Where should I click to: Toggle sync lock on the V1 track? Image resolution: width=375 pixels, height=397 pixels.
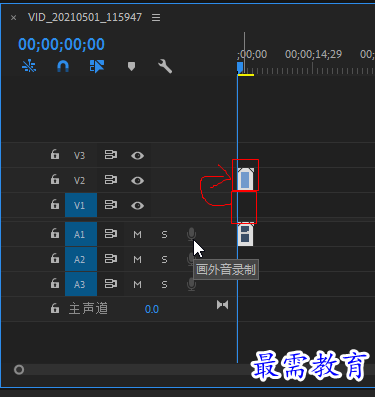pyautogui.click(x=111, y=204)
